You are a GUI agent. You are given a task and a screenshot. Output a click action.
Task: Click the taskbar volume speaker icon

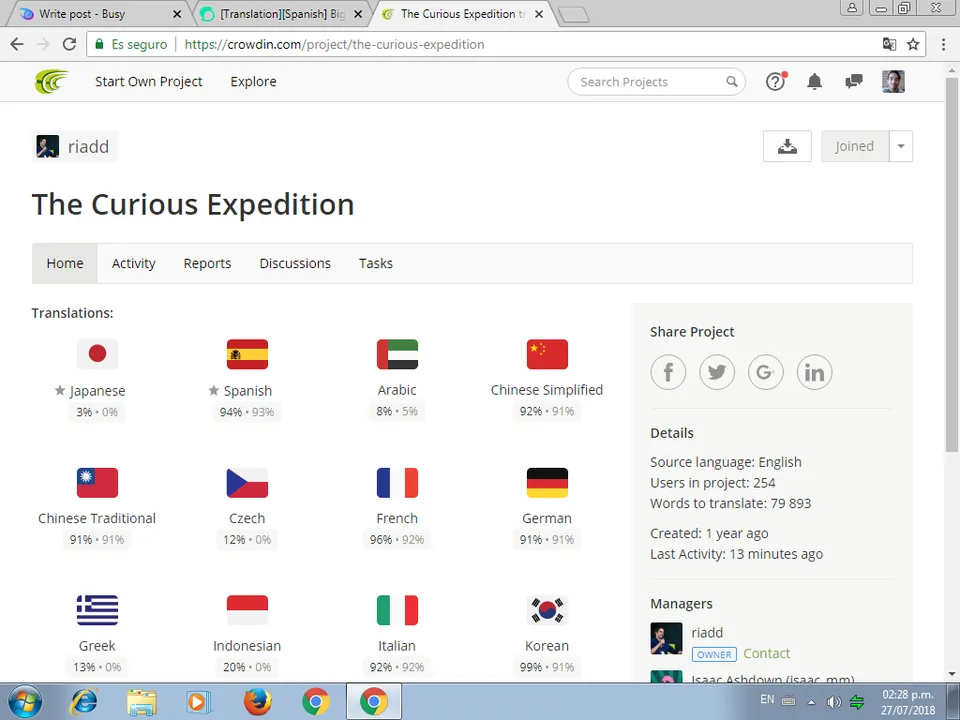[833, 702]
